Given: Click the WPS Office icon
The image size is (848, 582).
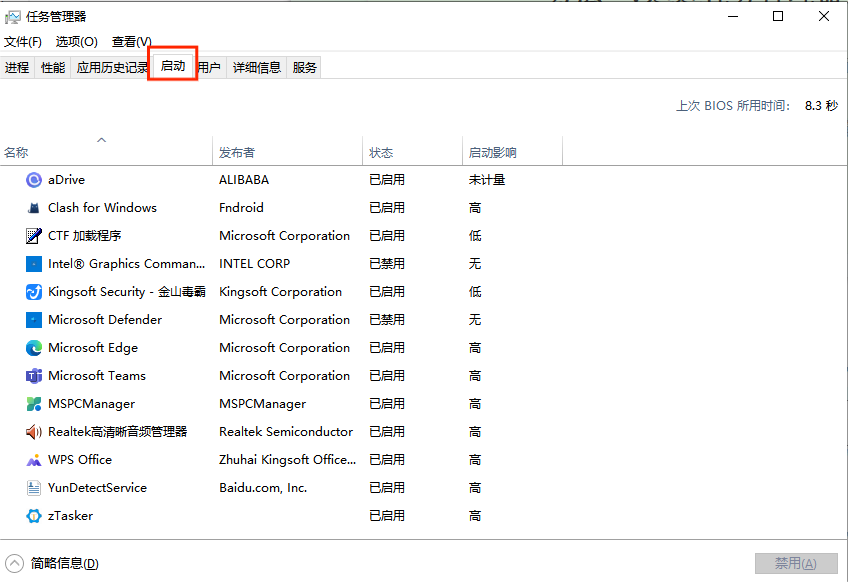Looking at the screenshot, I should pos(32,459).
